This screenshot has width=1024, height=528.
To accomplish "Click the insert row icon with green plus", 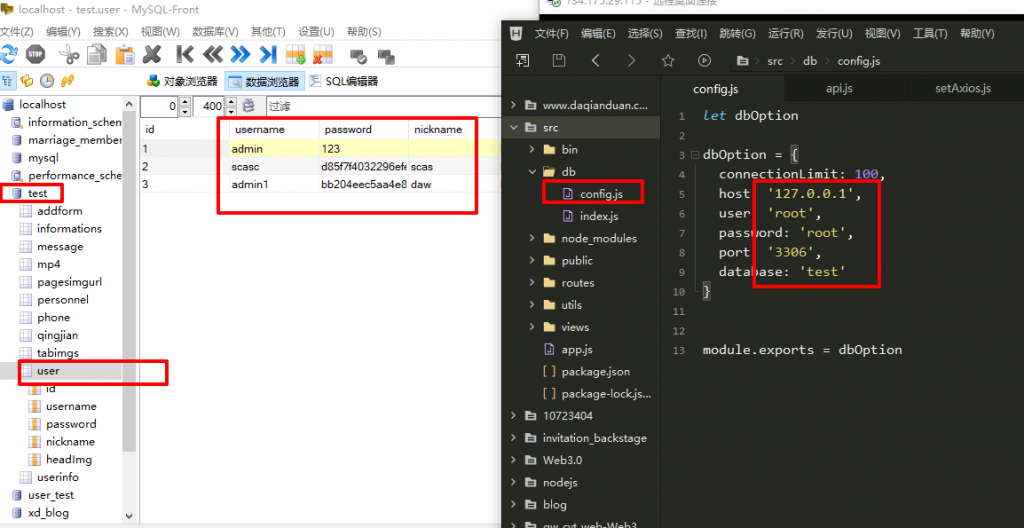I will (296, 54).
